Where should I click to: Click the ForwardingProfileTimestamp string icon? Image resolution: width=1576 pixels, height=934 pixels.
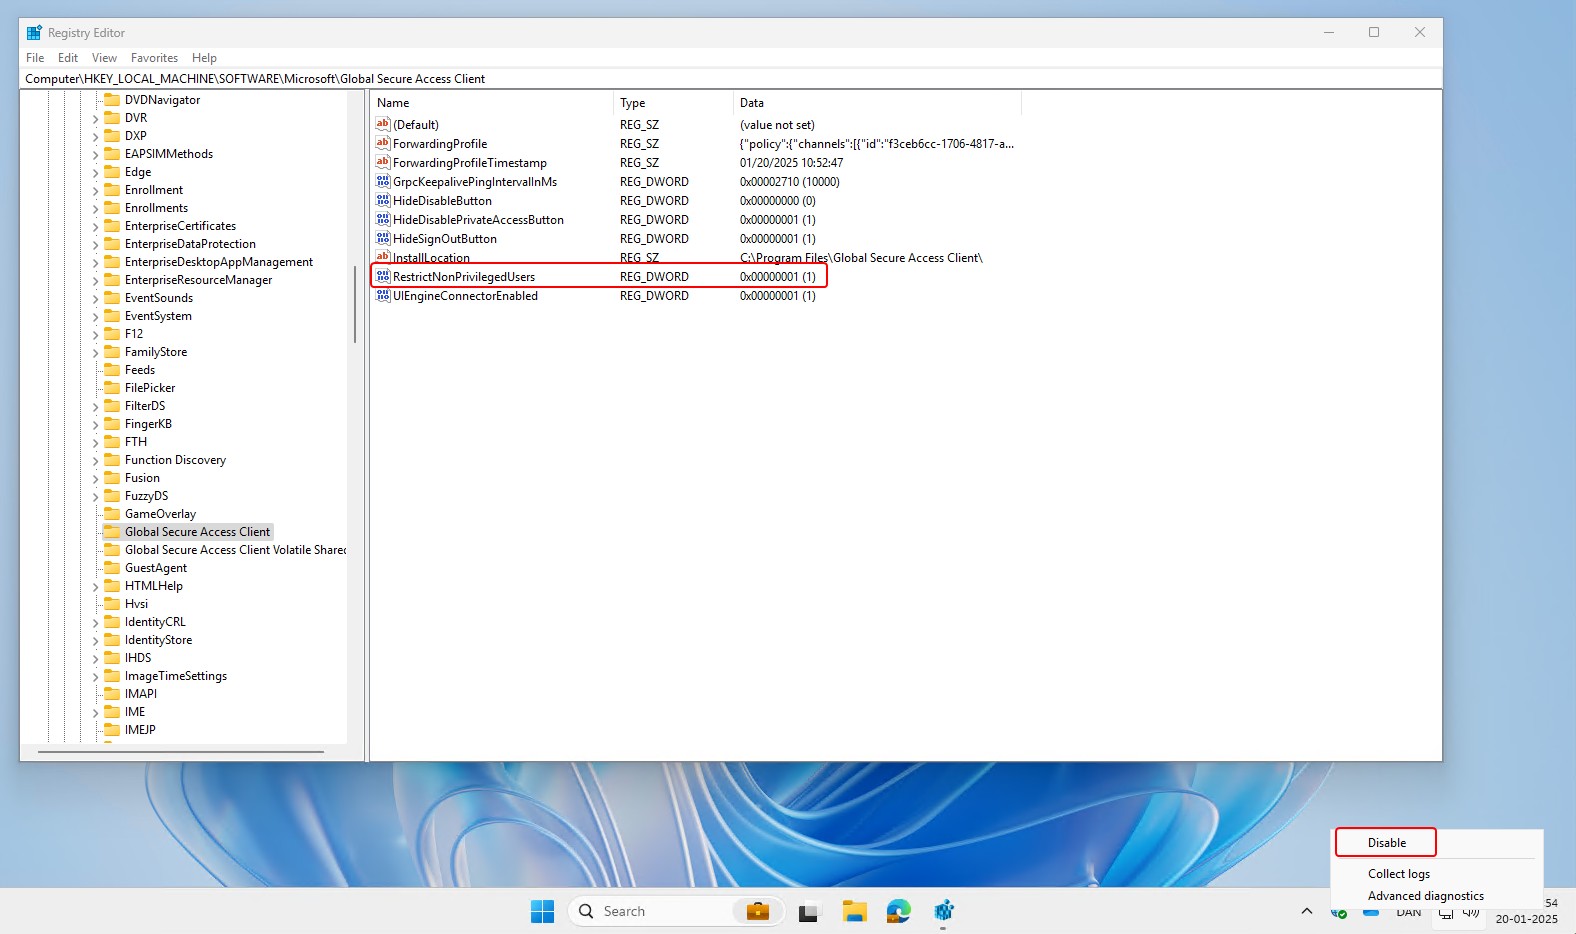click(x=383, y=162)
